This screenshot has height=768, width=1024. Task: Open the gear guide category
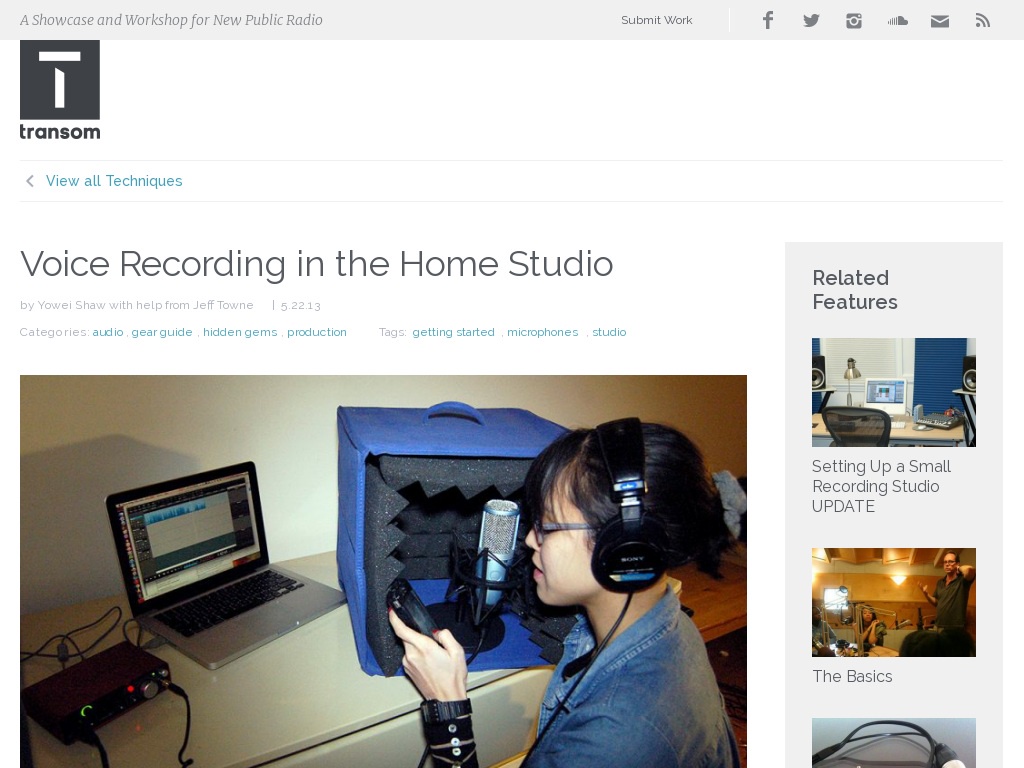[x=162, y=332]
